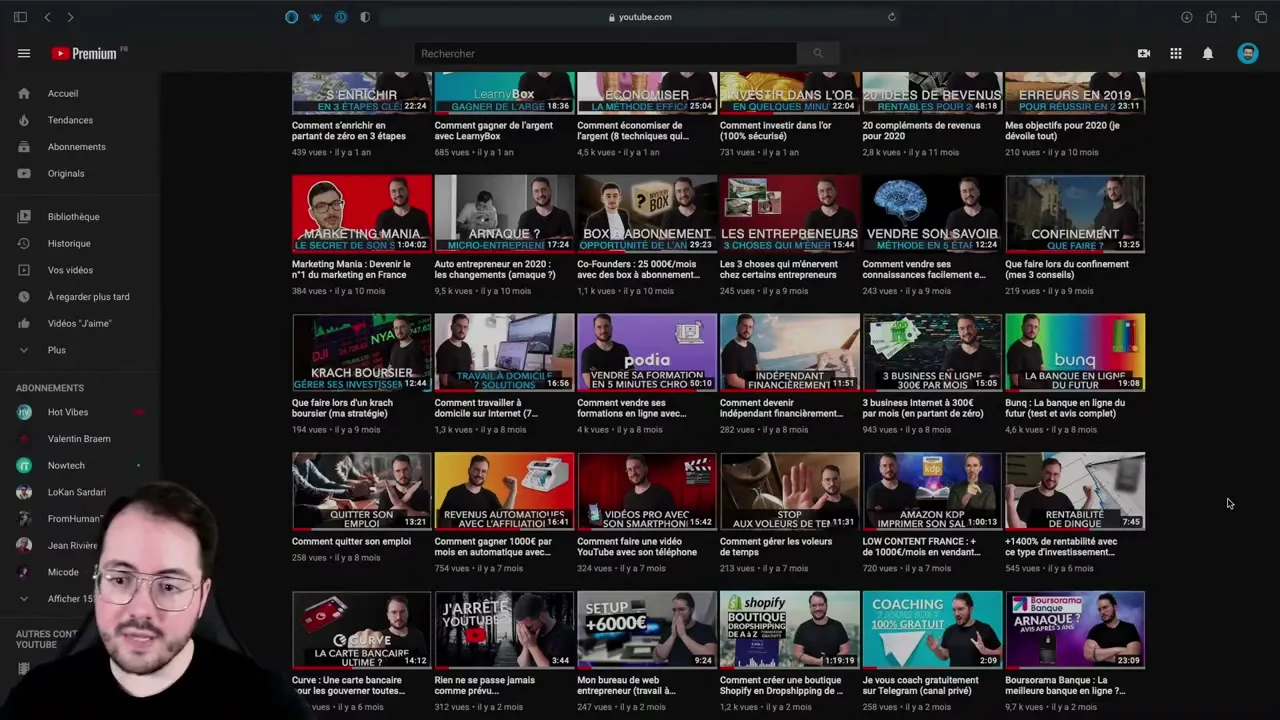Viewport: 1280px width, 720px height.
Task: Open the YouTube apps grid
Action: tap(1176, 53)
